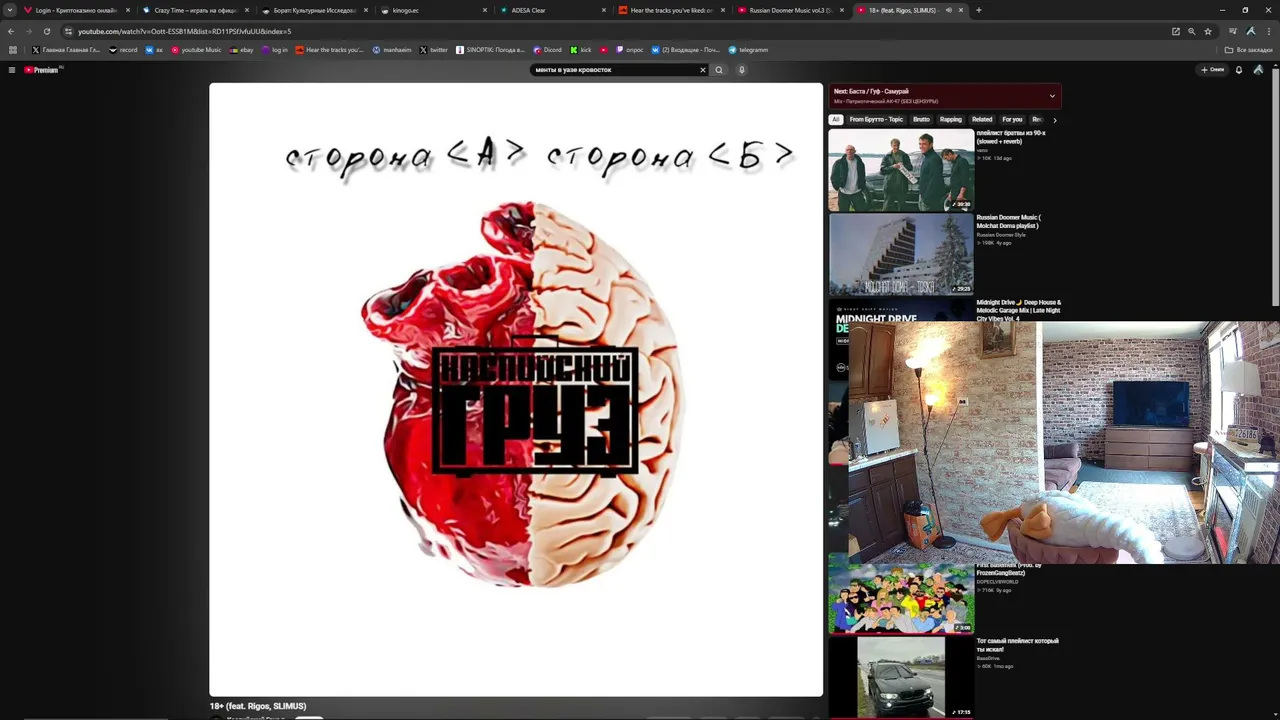Select the Brutto filter chip

coord(921,120)
